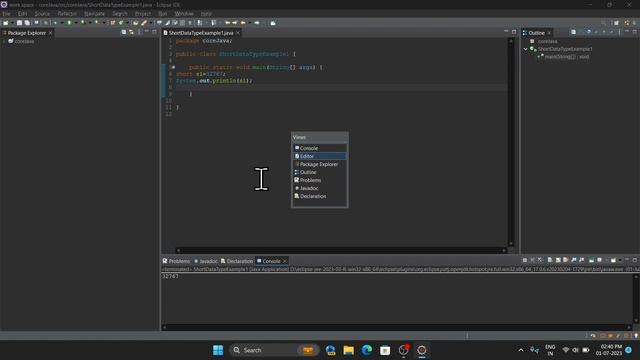640x360 pixels.
Task: Toggle Pin Console in Console toolbar
Action: pos(591,260)
